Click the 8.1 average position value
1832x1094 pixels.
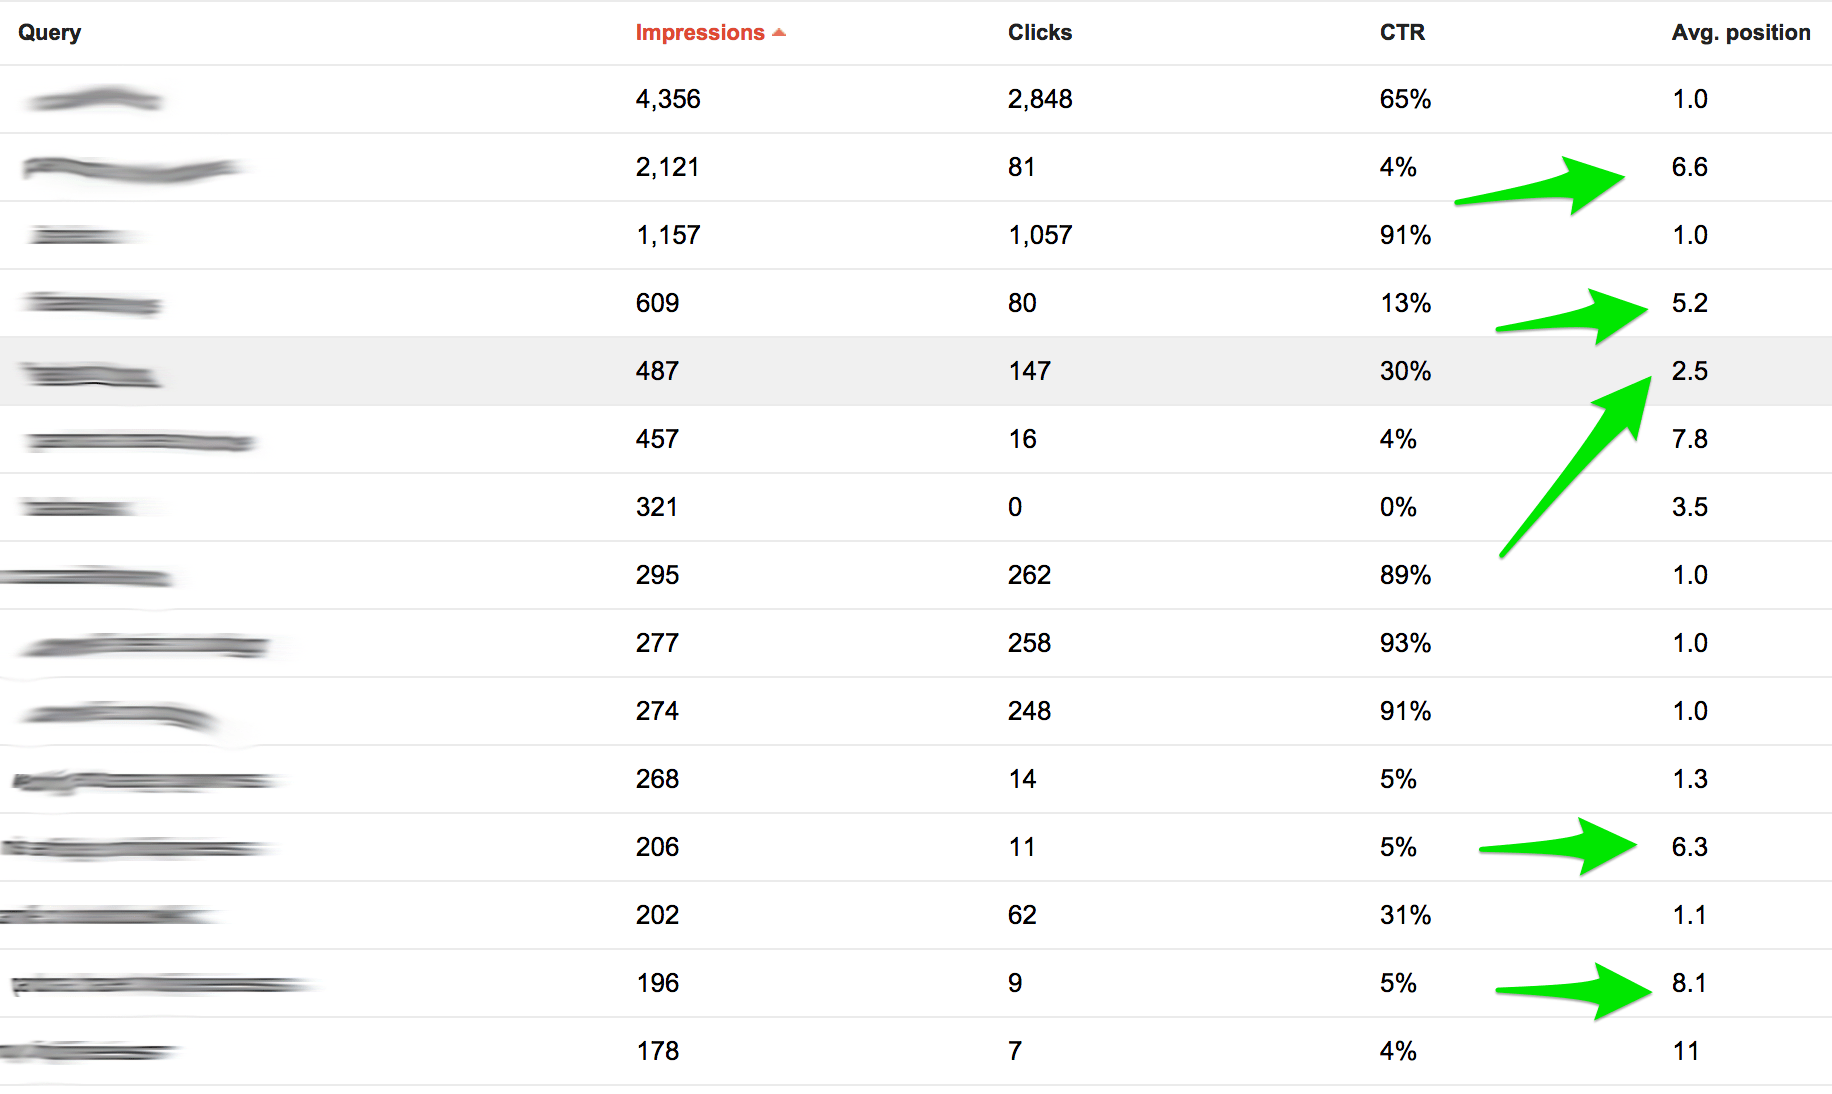[x=1689, y=983]
